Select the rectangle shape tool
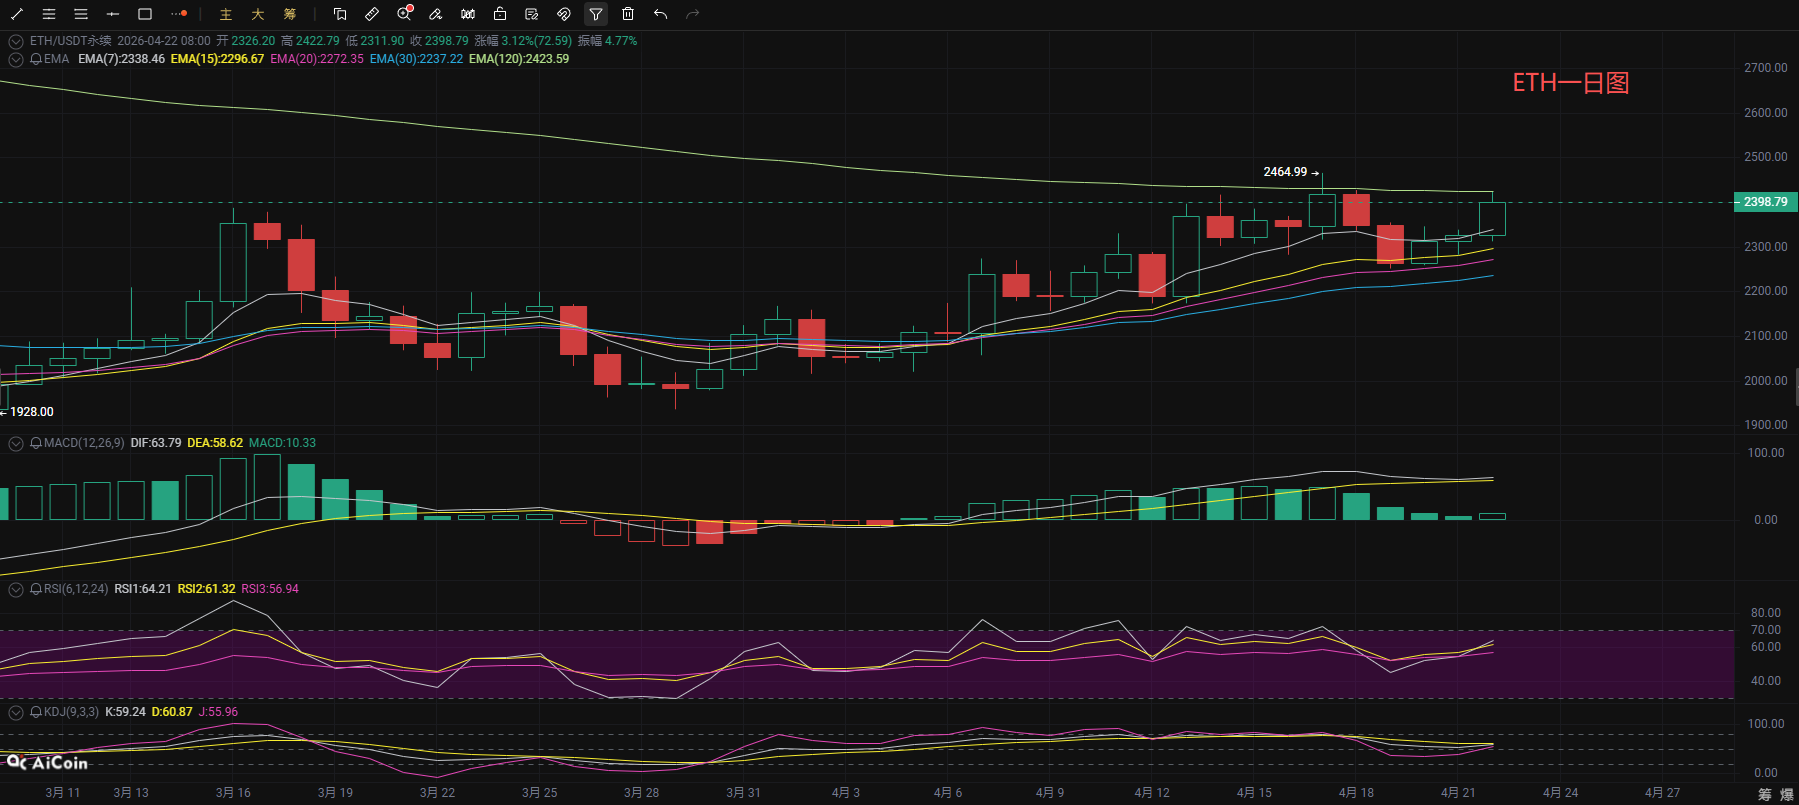This screenshot has height=805, width=1799. [x=145, y=14]
